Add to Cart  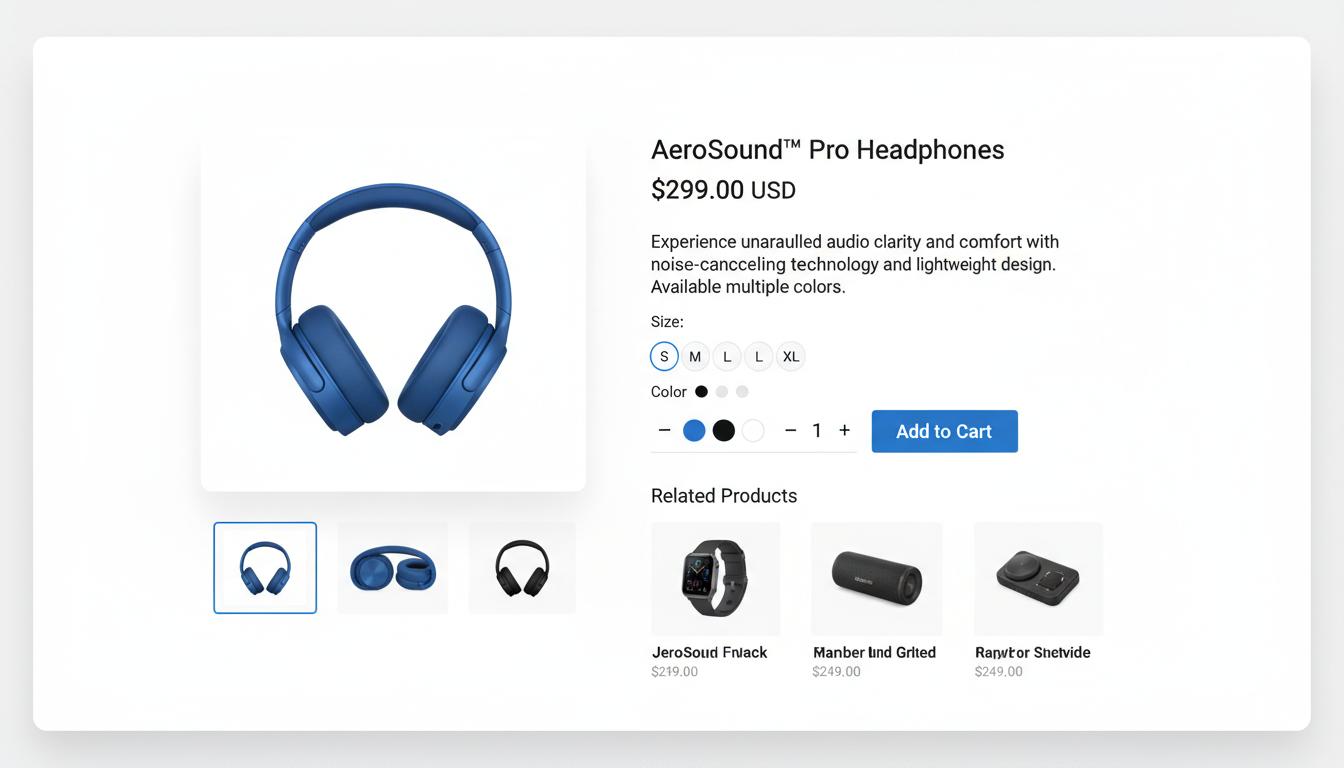[x=945, y=431]
